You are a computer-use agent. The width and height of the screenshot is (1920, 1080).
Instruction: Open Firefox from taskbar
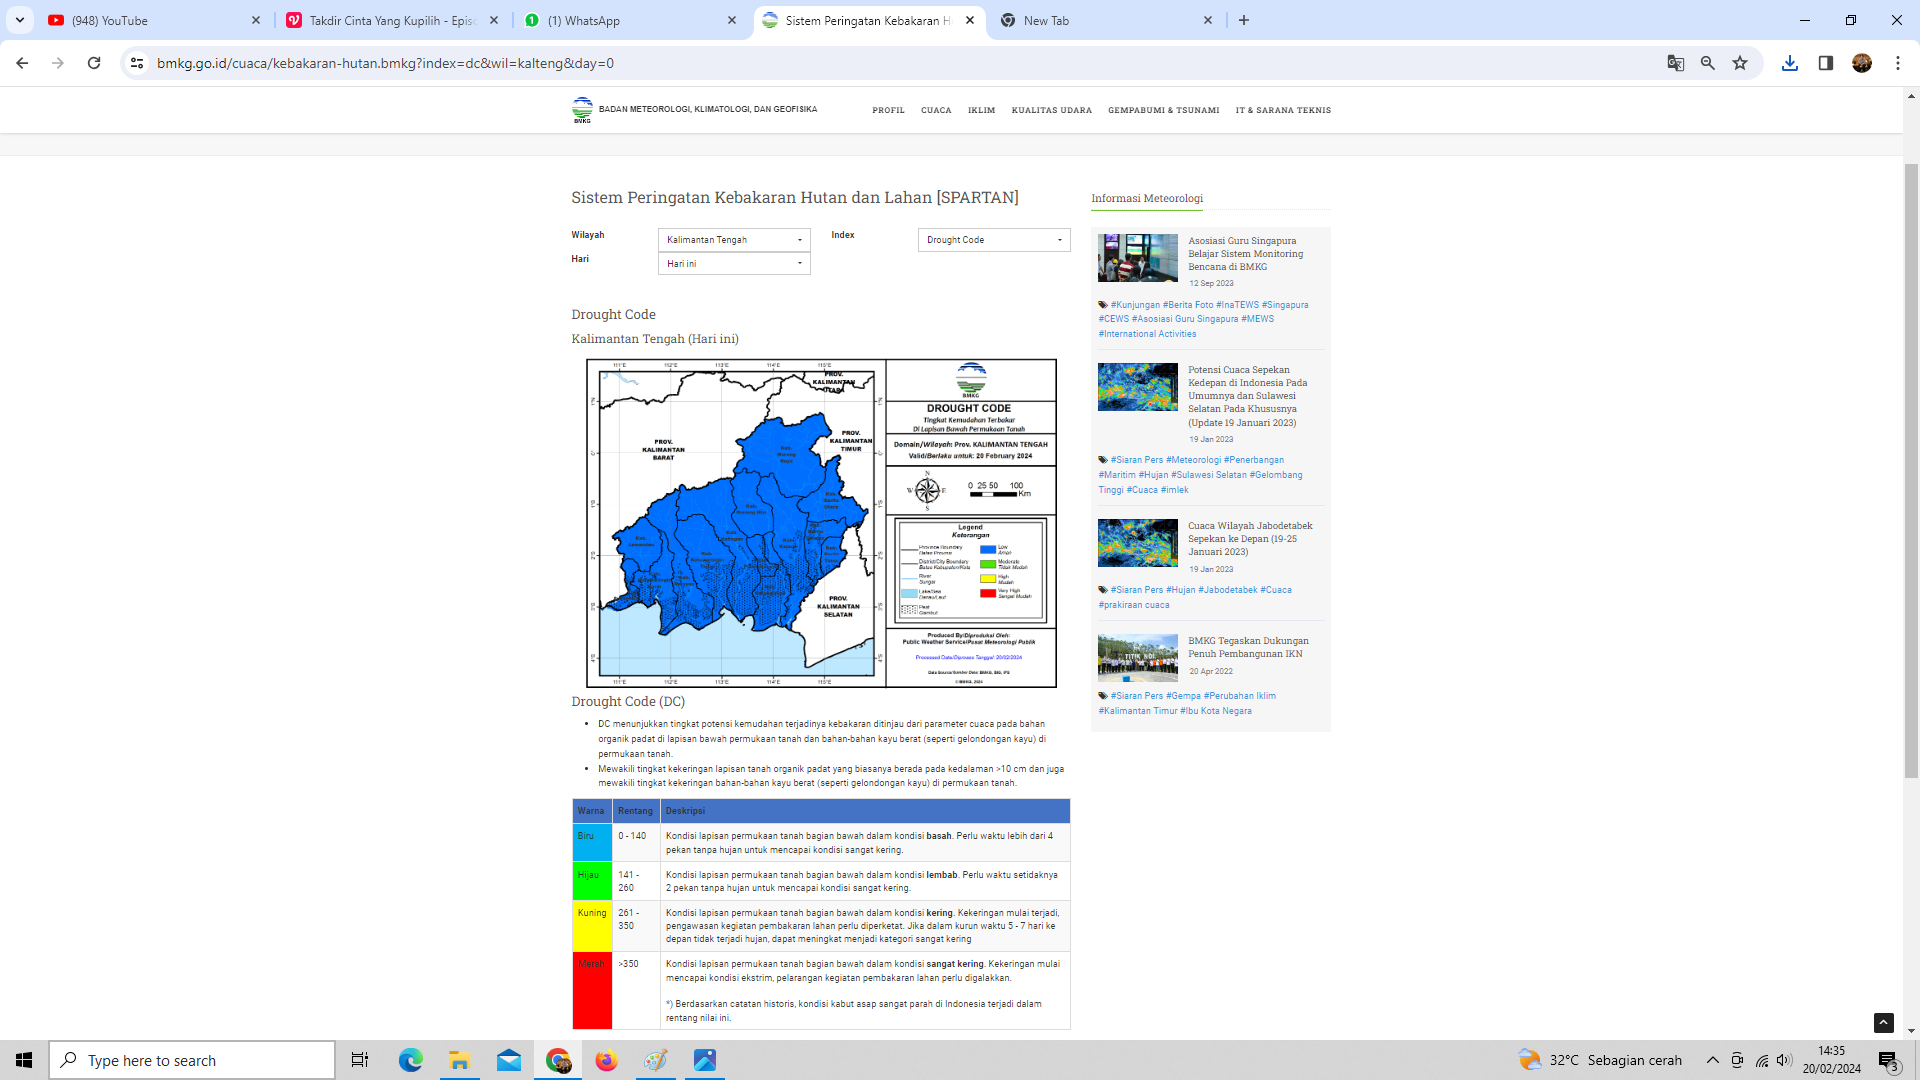[607, 1060]
